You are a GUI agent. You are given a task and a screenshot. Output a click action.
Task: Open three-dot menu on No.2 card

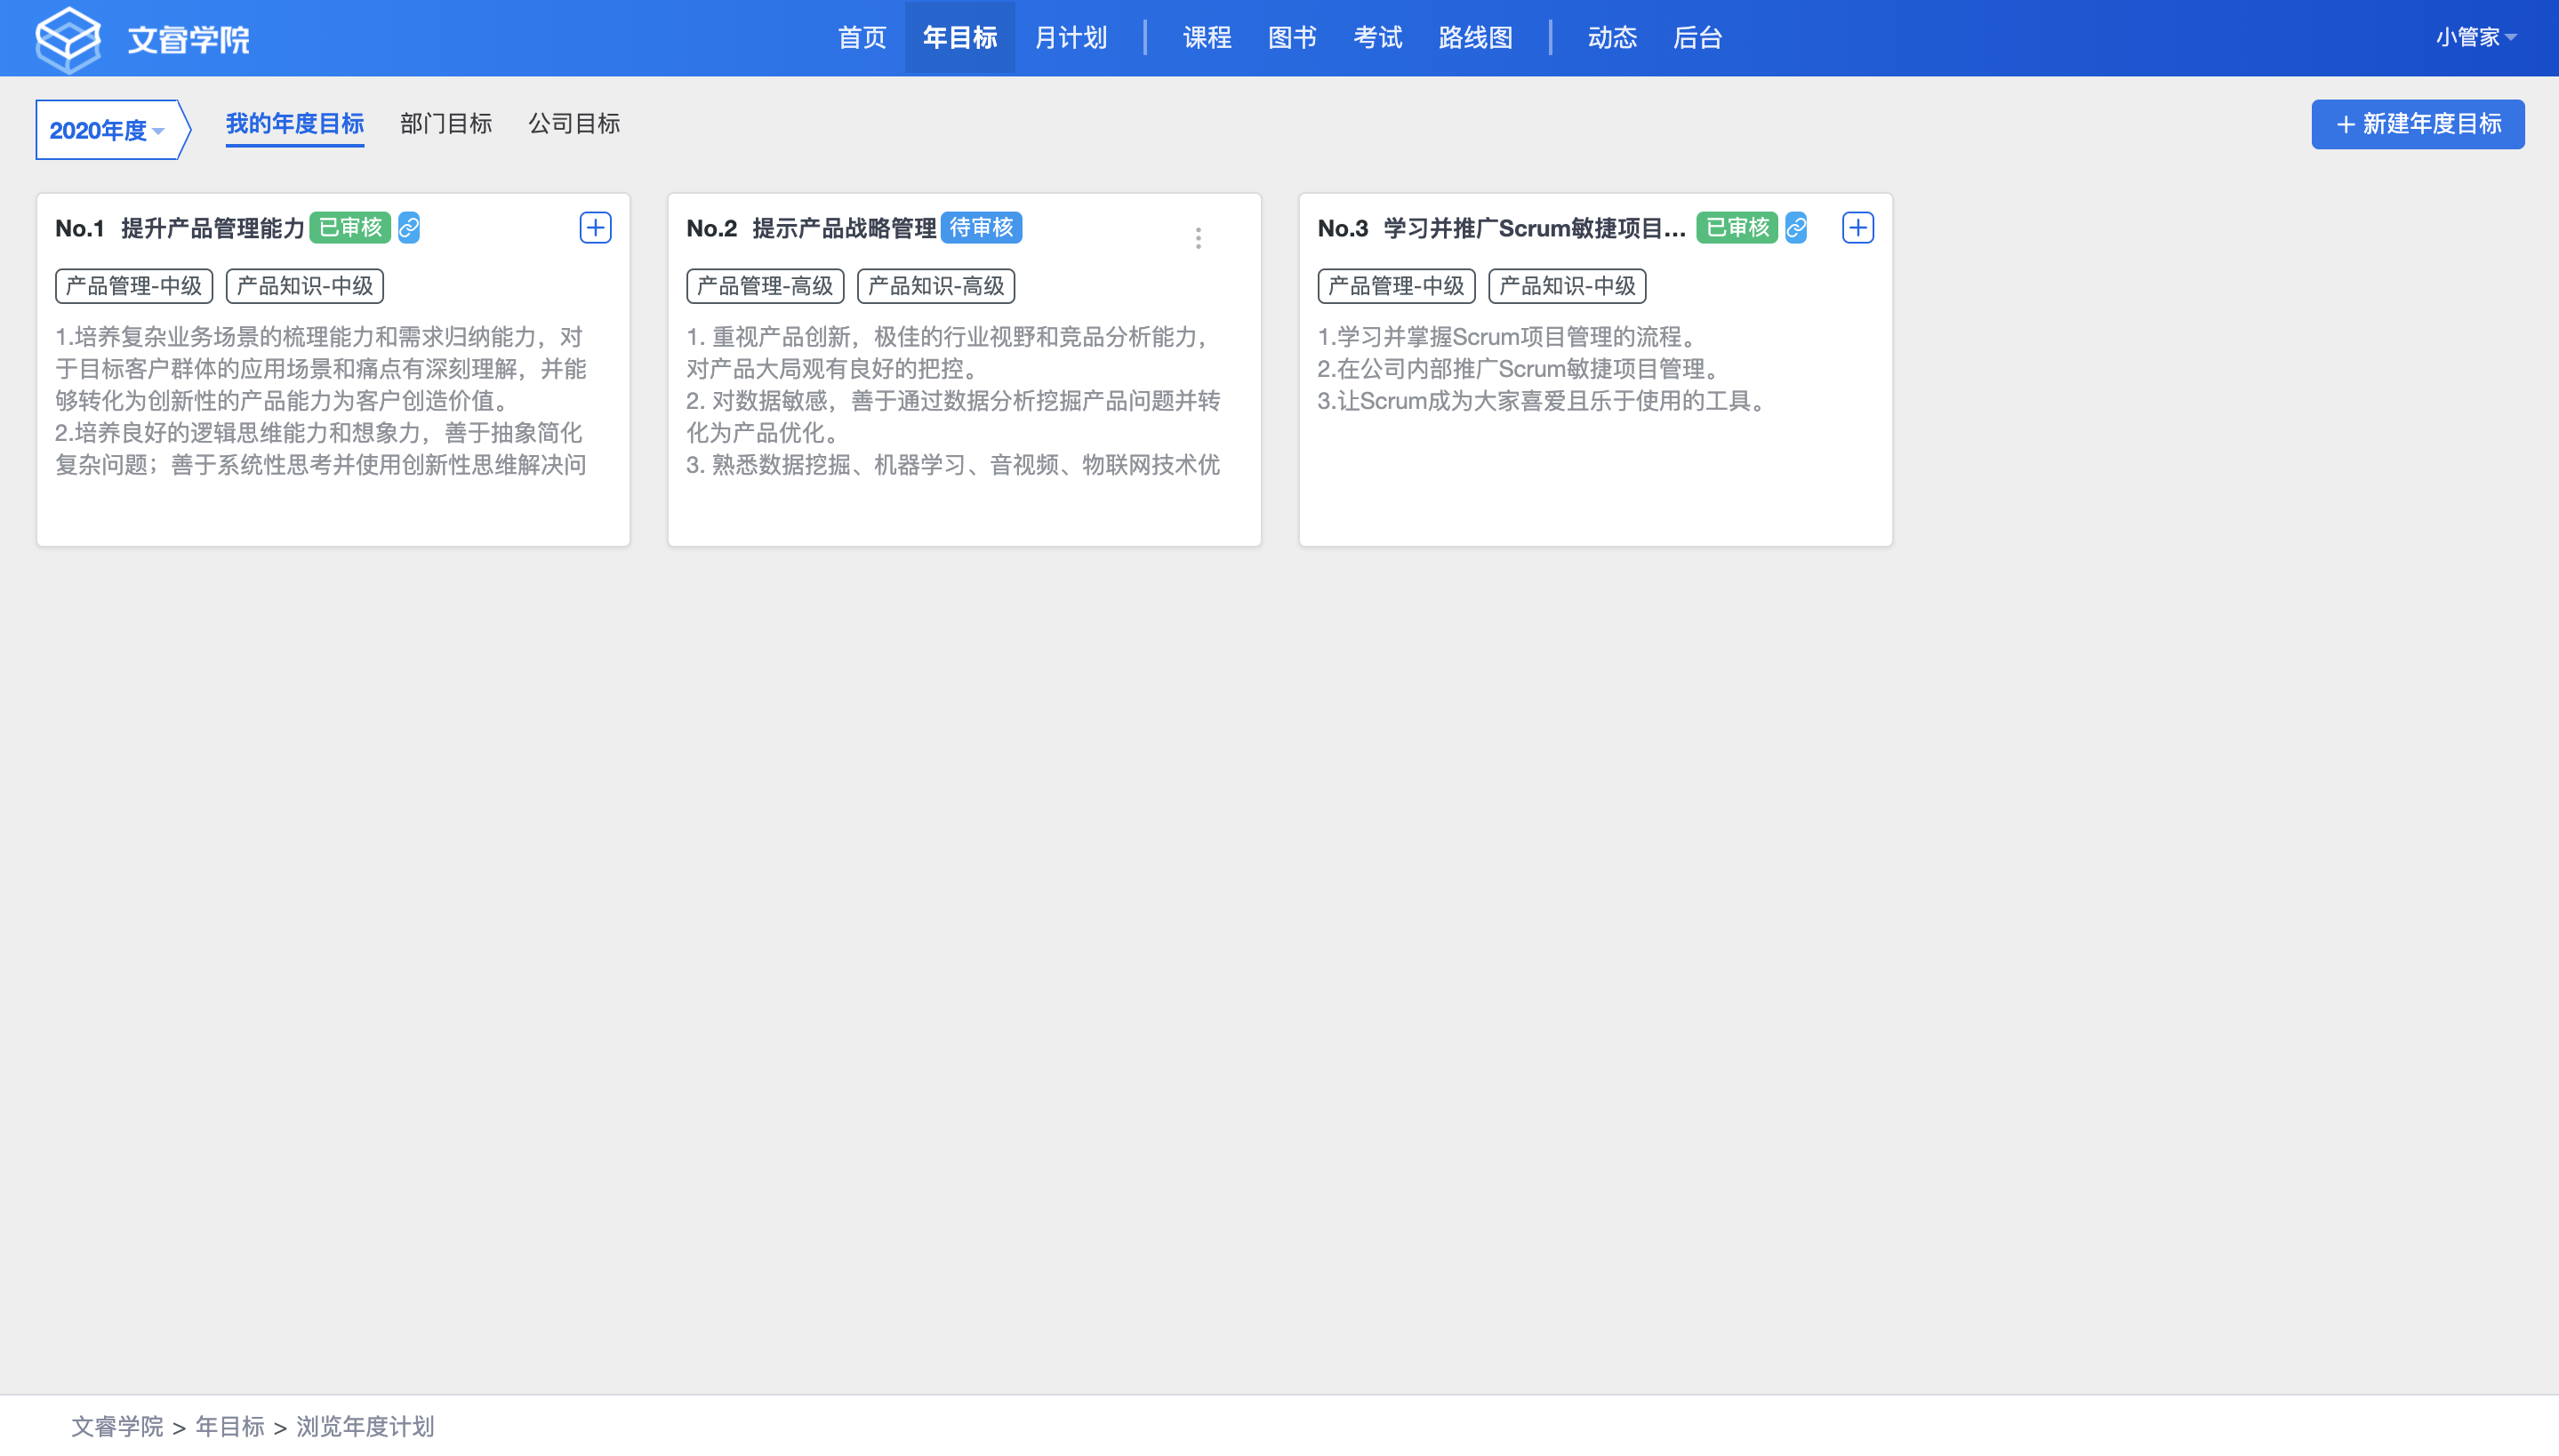pyautogui.click(x=1198, y=238)
